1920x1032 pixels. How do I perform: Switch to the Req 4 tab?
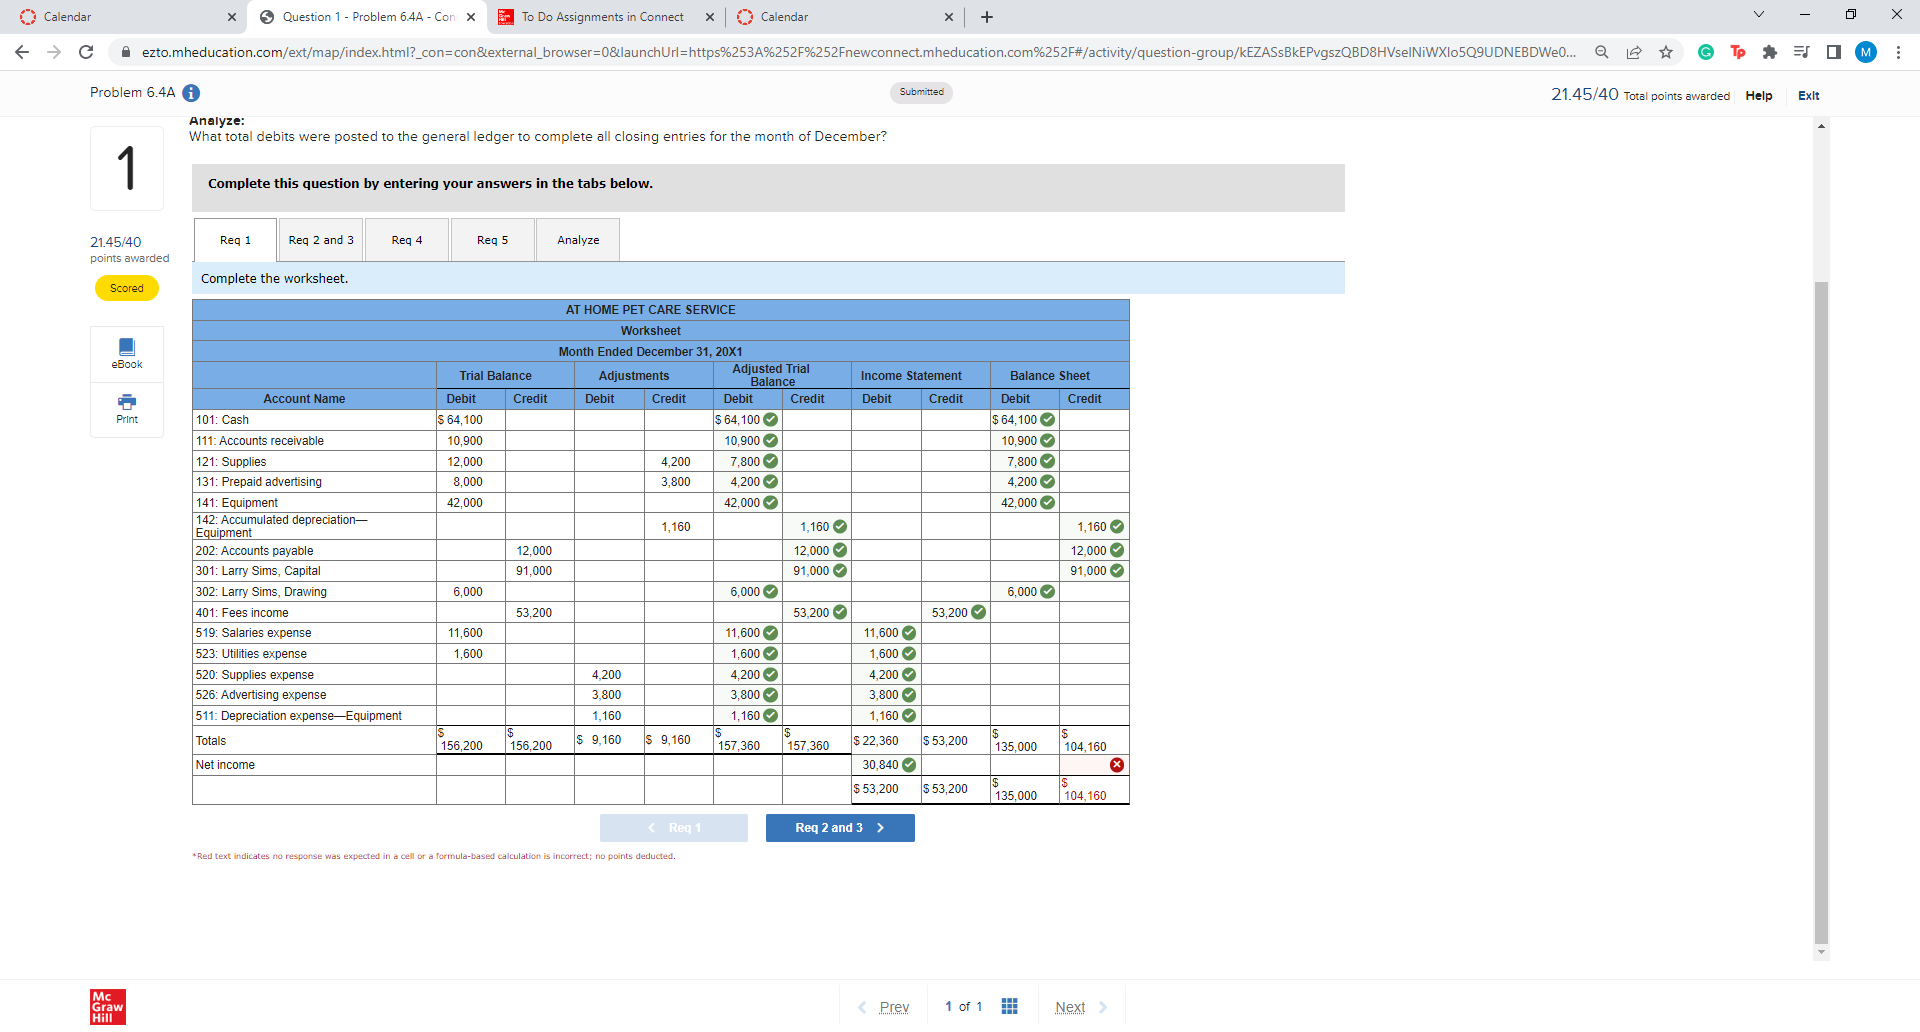407,240
